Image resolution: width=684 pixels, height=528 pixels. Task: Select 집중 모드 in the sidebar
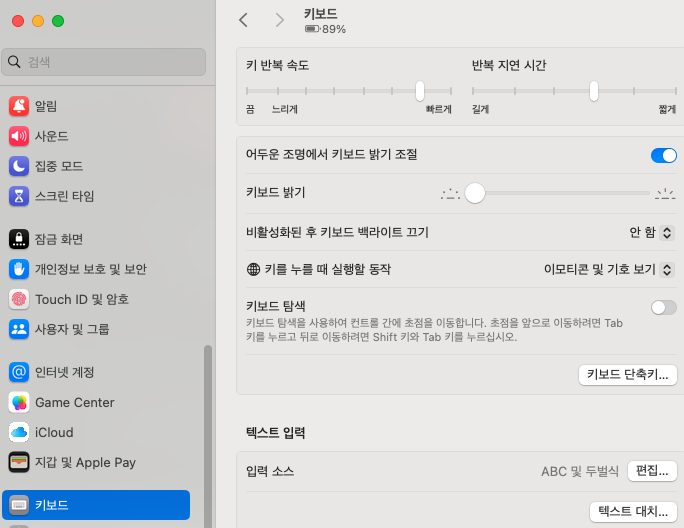pyautogui.click(x=59, y=166)
